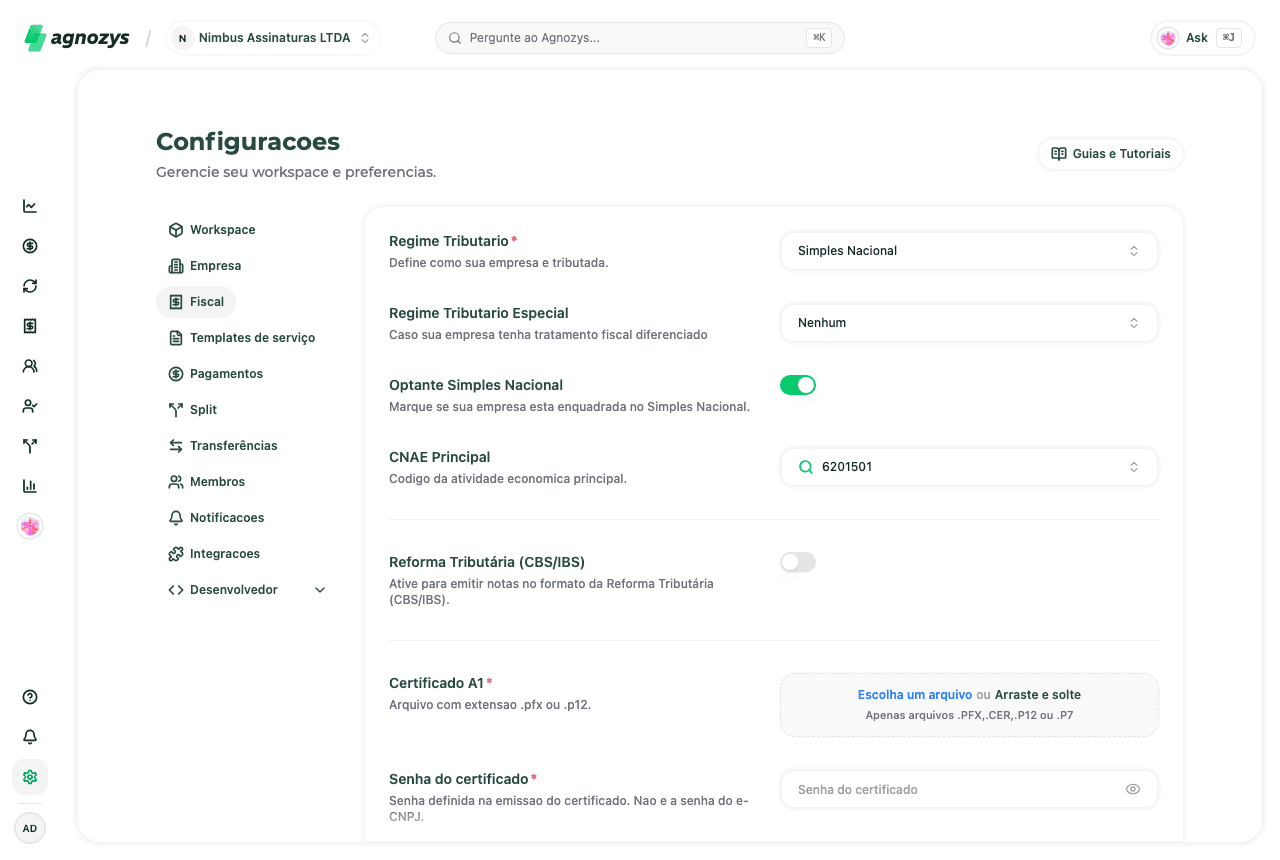This screenshot has height=860, width=1280.
Task: Switch company via Nimbus Assinaturas LTDA selector
Action: [x=273, y=38]
